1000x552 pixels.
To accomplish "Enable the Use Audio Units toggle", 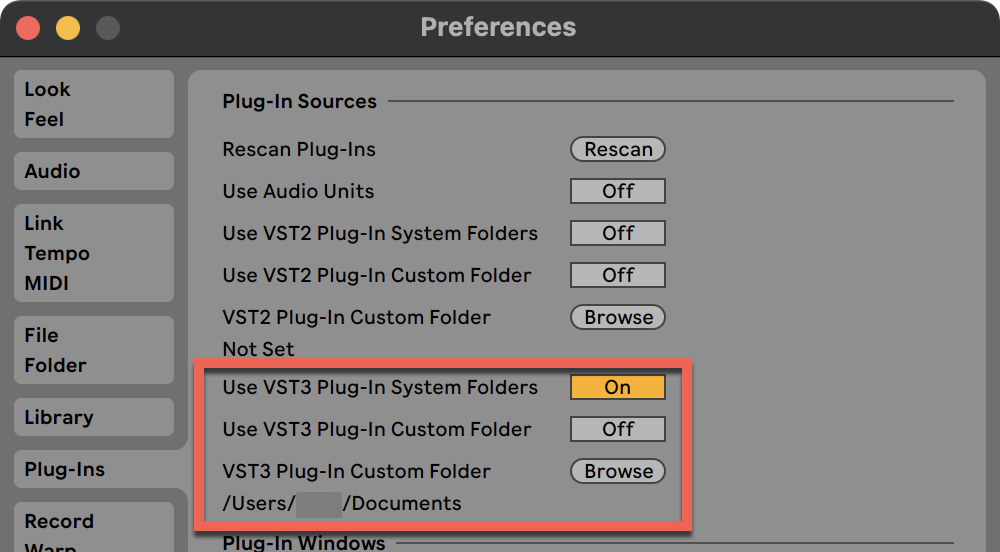I will (x=617, y=191).
